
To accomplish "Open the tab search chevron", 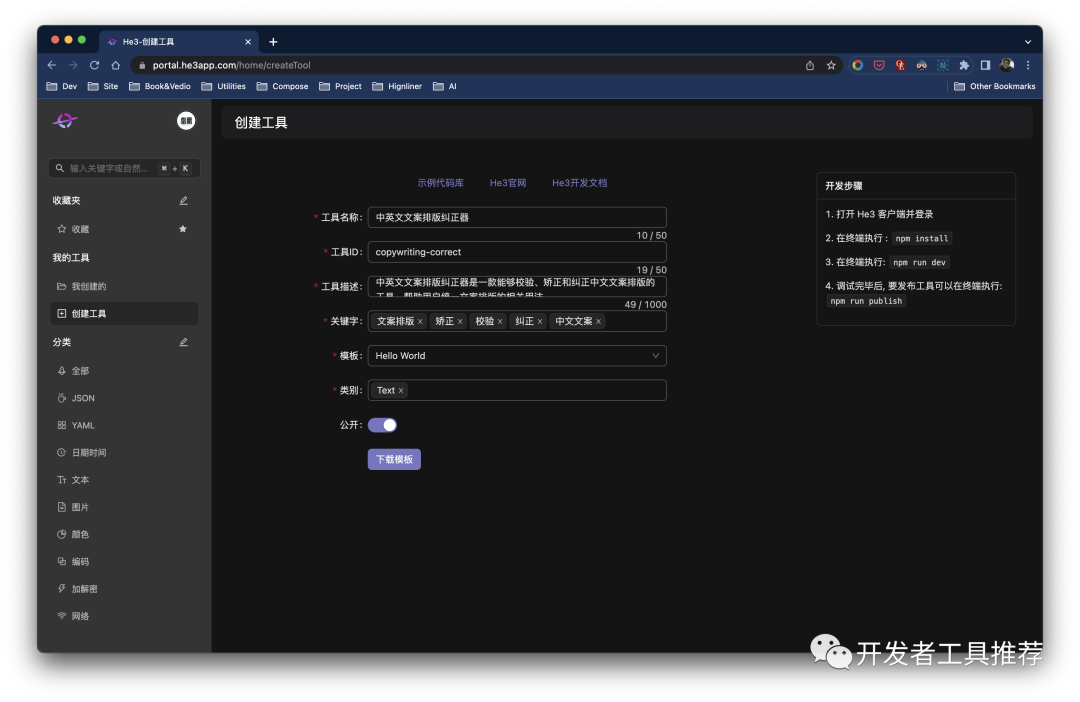I will point(1028,42).
